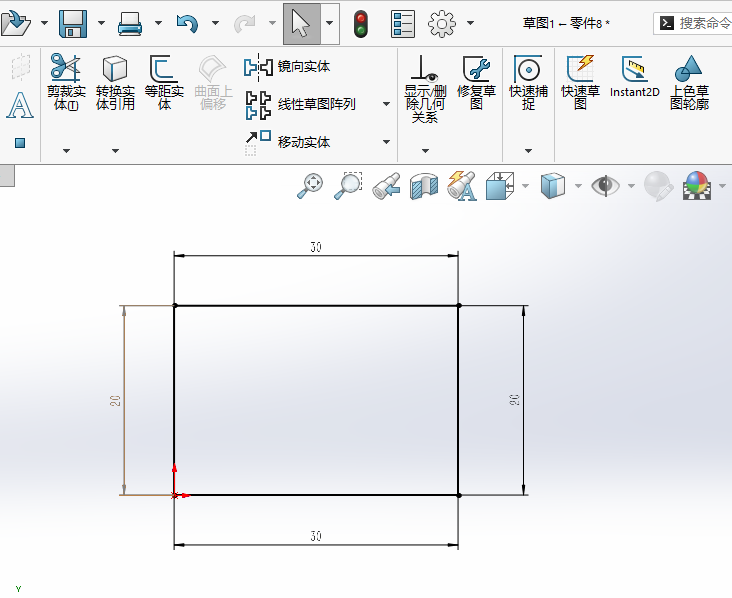Expand the Linear Sketch Pattern (线性草图阵列) dropdown arrow
The image size is (732, 598).
pyautogui.click(x=387, y=104)
